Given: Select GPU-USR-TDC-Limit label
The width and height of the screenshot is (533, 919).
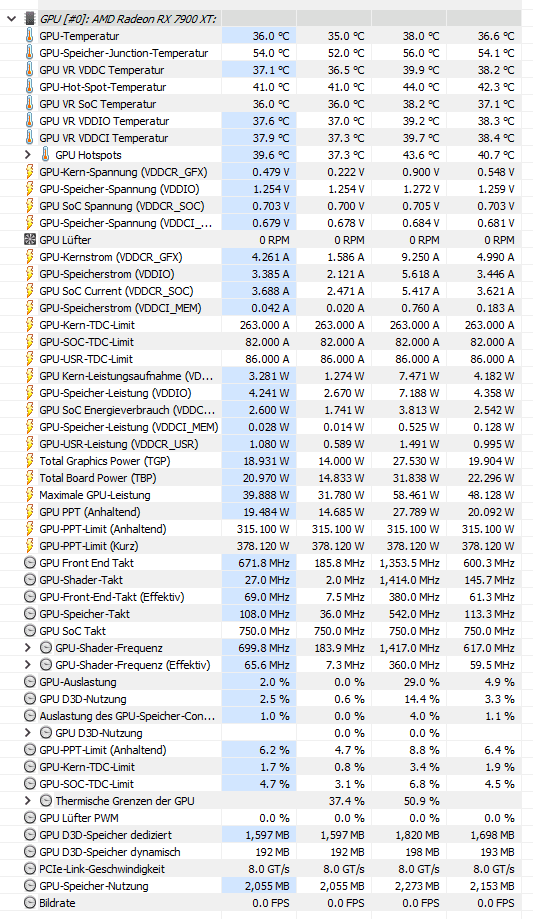Looking at the screenshot, I should (x=86, y=359).
